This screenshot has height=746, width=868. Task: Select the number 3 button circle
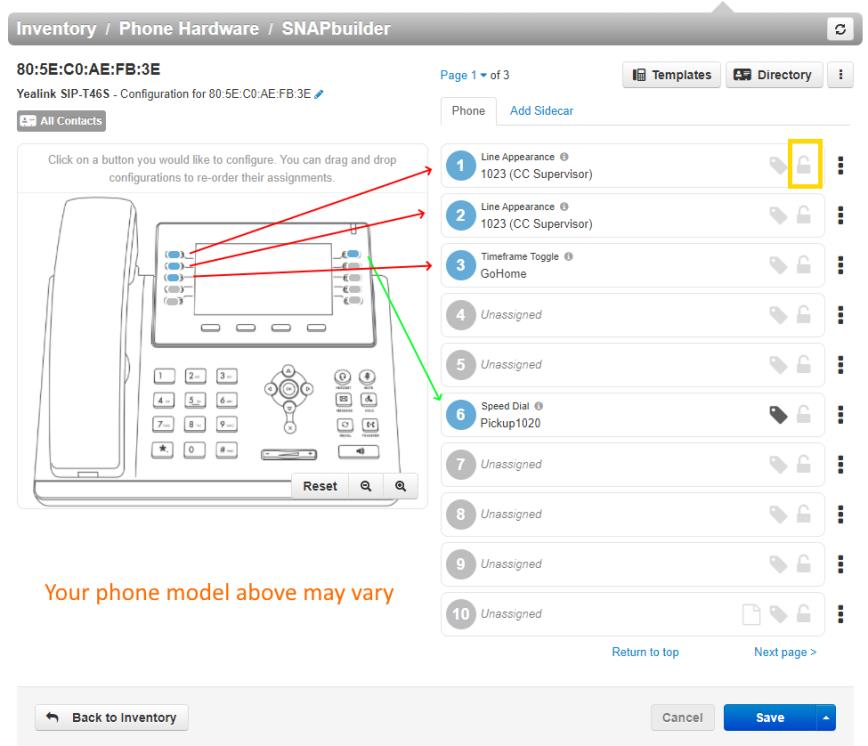pyautogui.click(x=461, y=265)
